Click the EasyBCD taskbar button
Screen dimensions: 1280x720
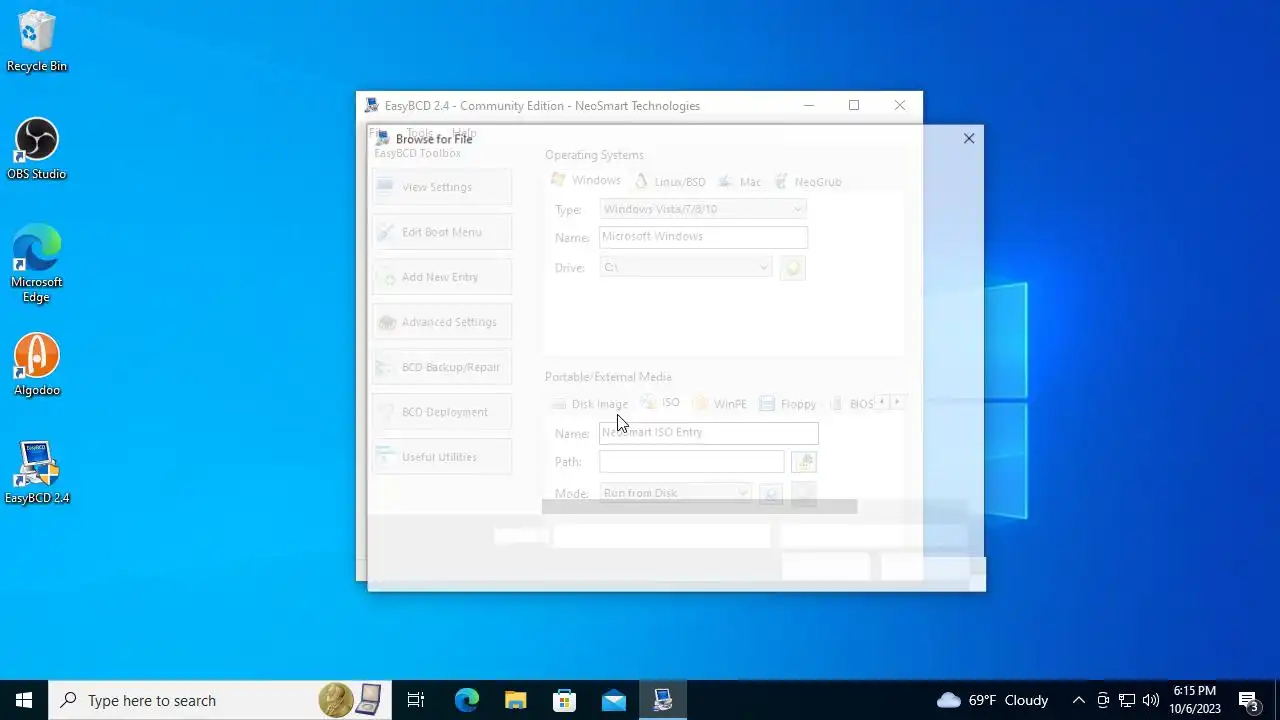pyautogui.click(x=663, y=700)
